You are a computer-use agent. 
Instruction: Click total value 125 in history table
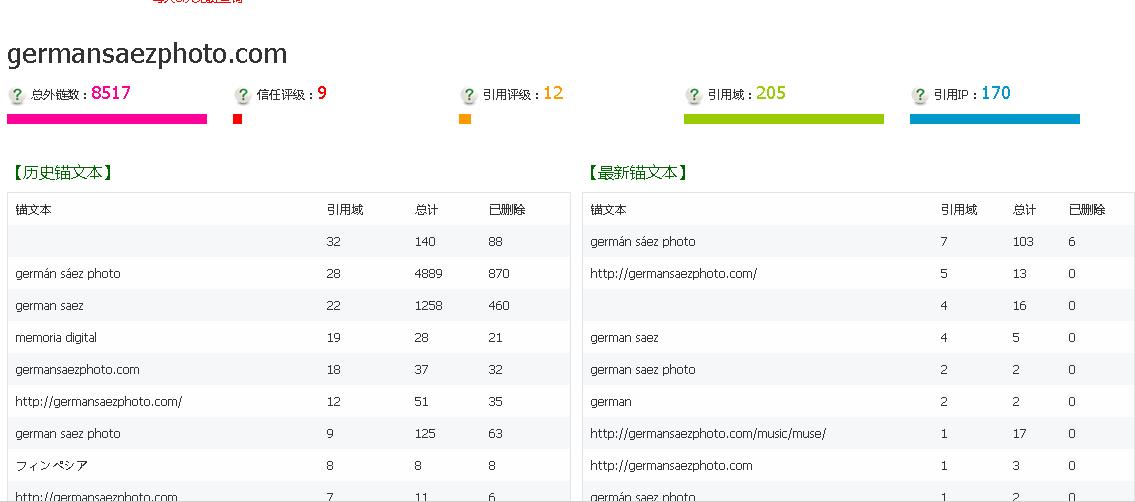coord(425,434)
